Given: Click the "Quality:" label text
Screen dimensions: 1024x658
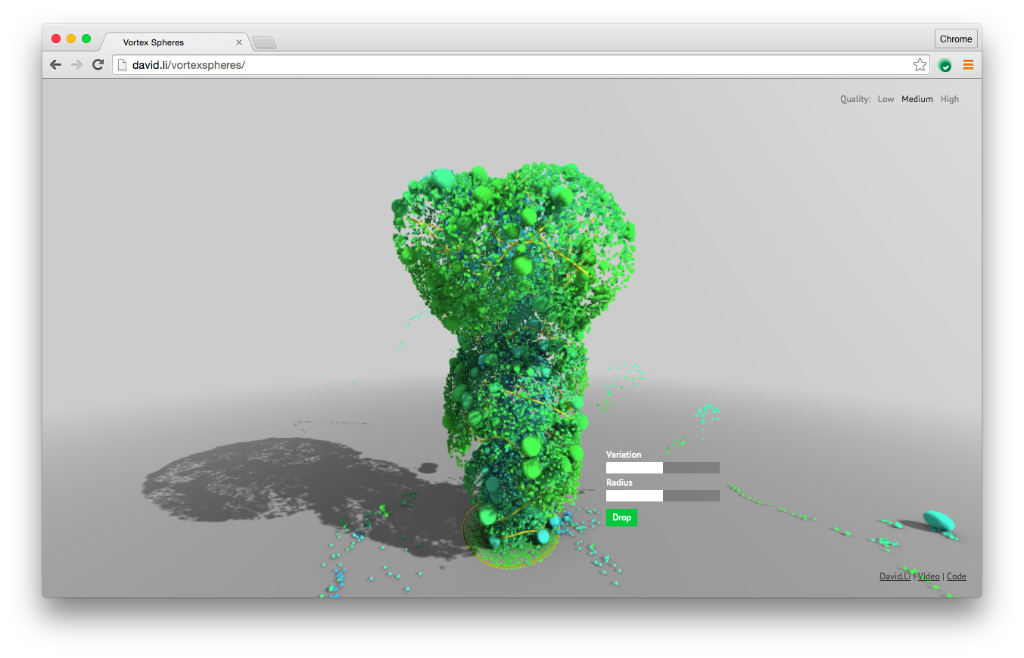Looking at the screenshot, I should (x=855, y=99).
